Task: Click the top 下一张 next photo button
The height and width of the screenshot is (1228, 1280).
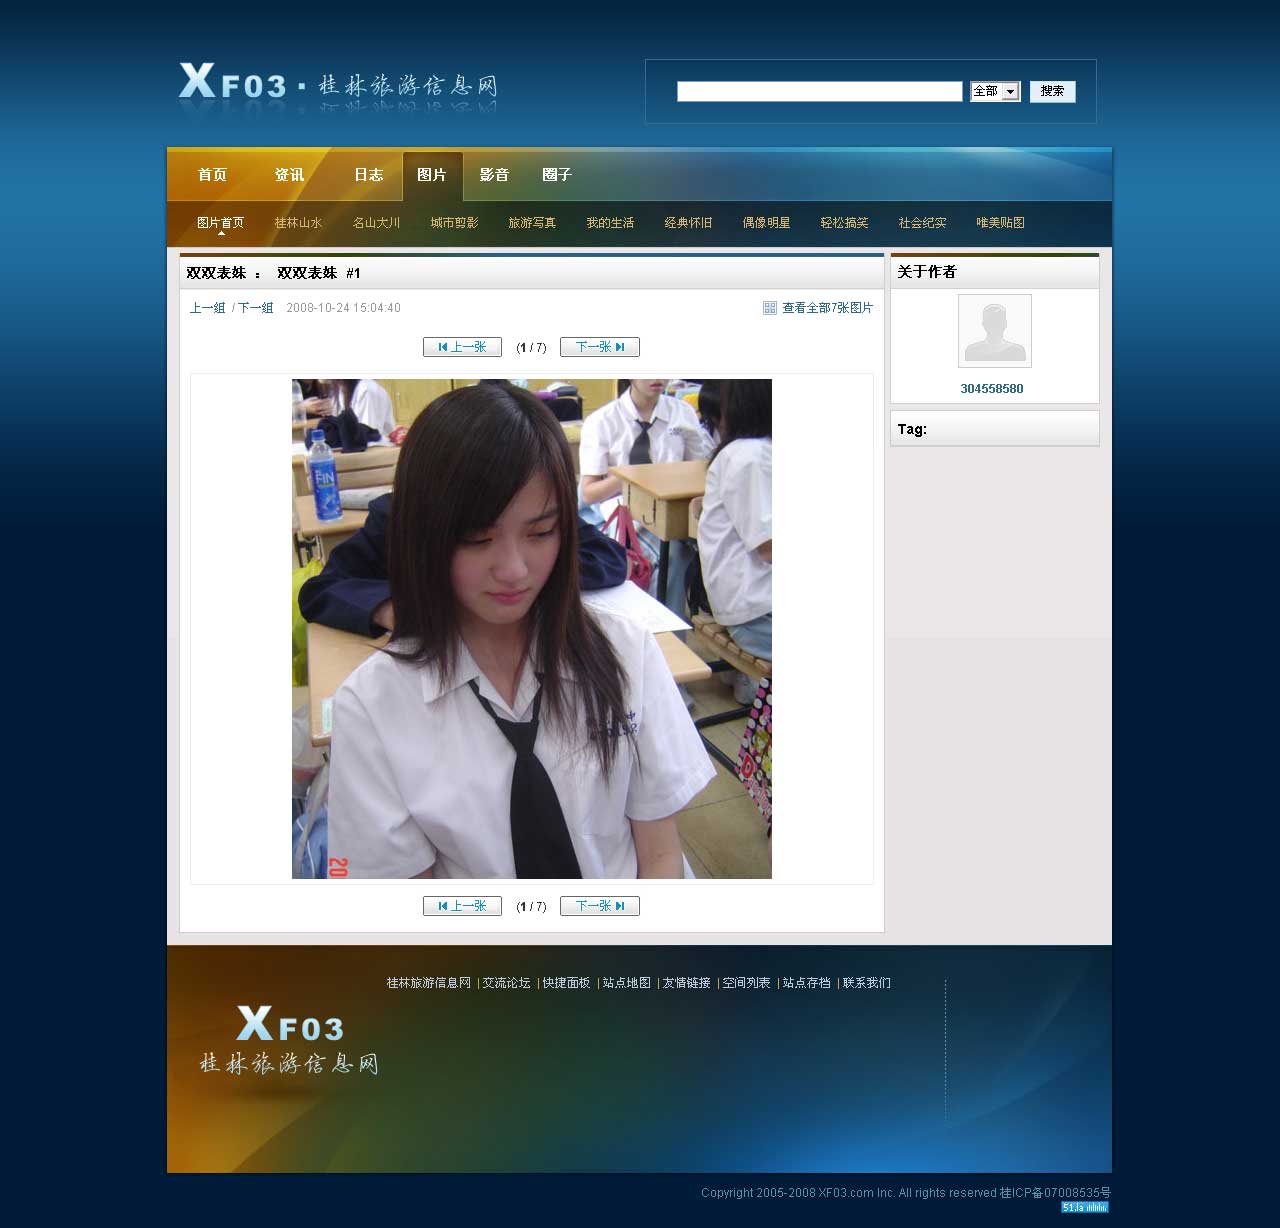Action: point(600,347)
